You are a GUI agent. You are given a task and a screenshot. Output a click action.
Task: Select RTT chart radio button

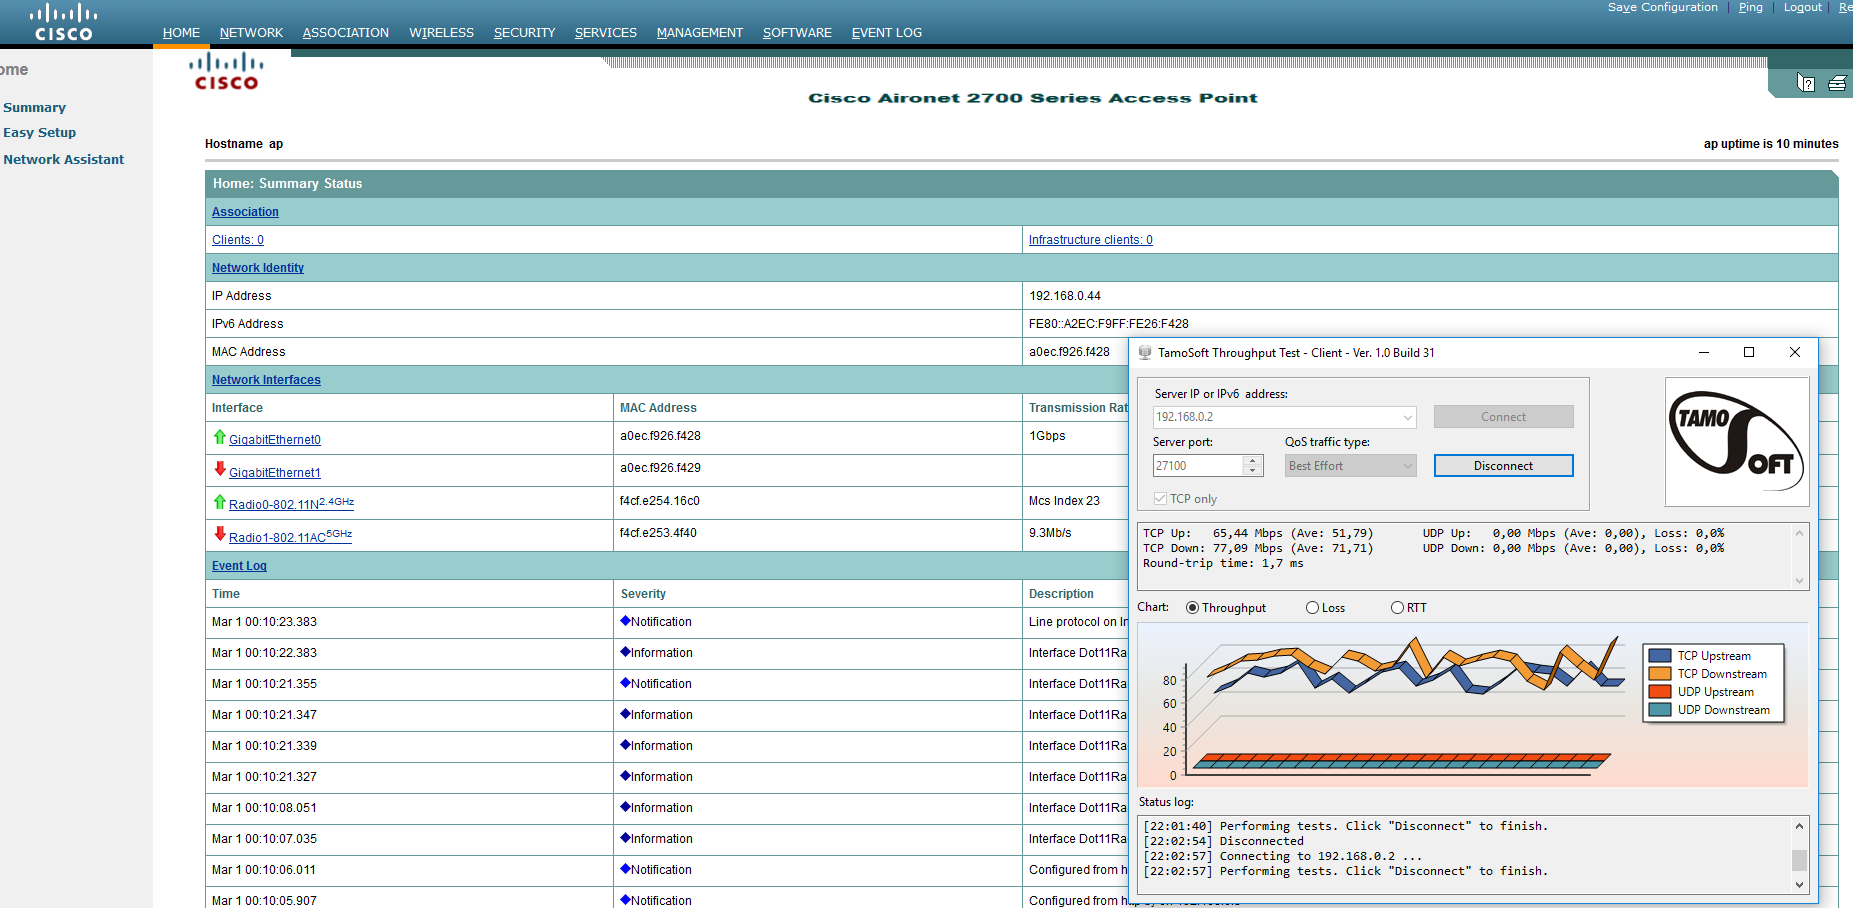tap(1397, 608)
